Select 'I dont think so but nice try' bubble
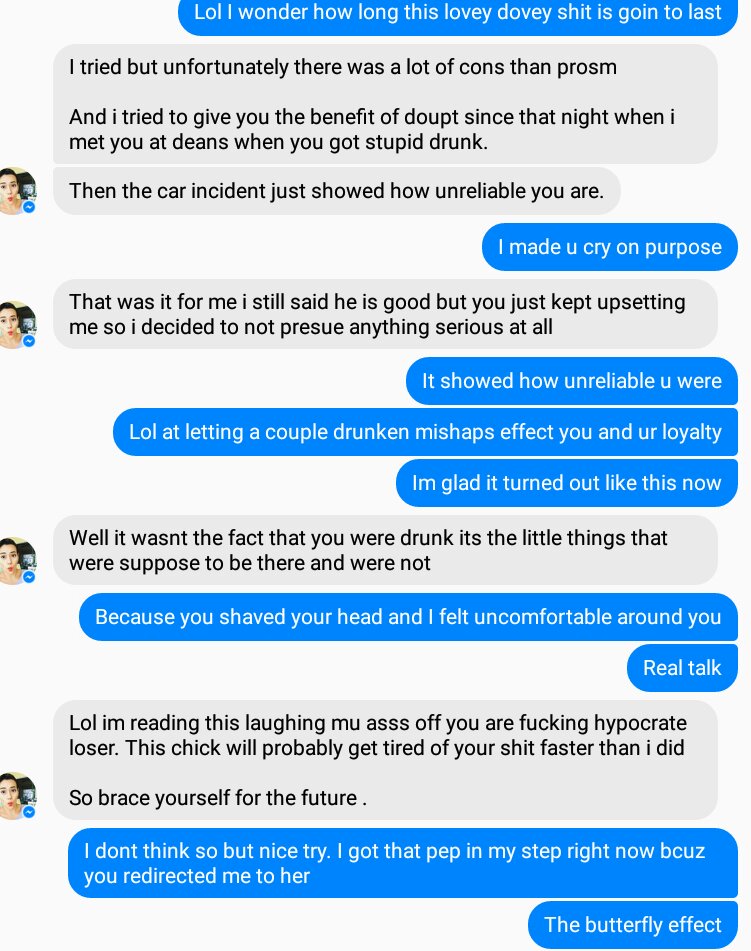The image size is (751, 951). click(x=403, y=863)
